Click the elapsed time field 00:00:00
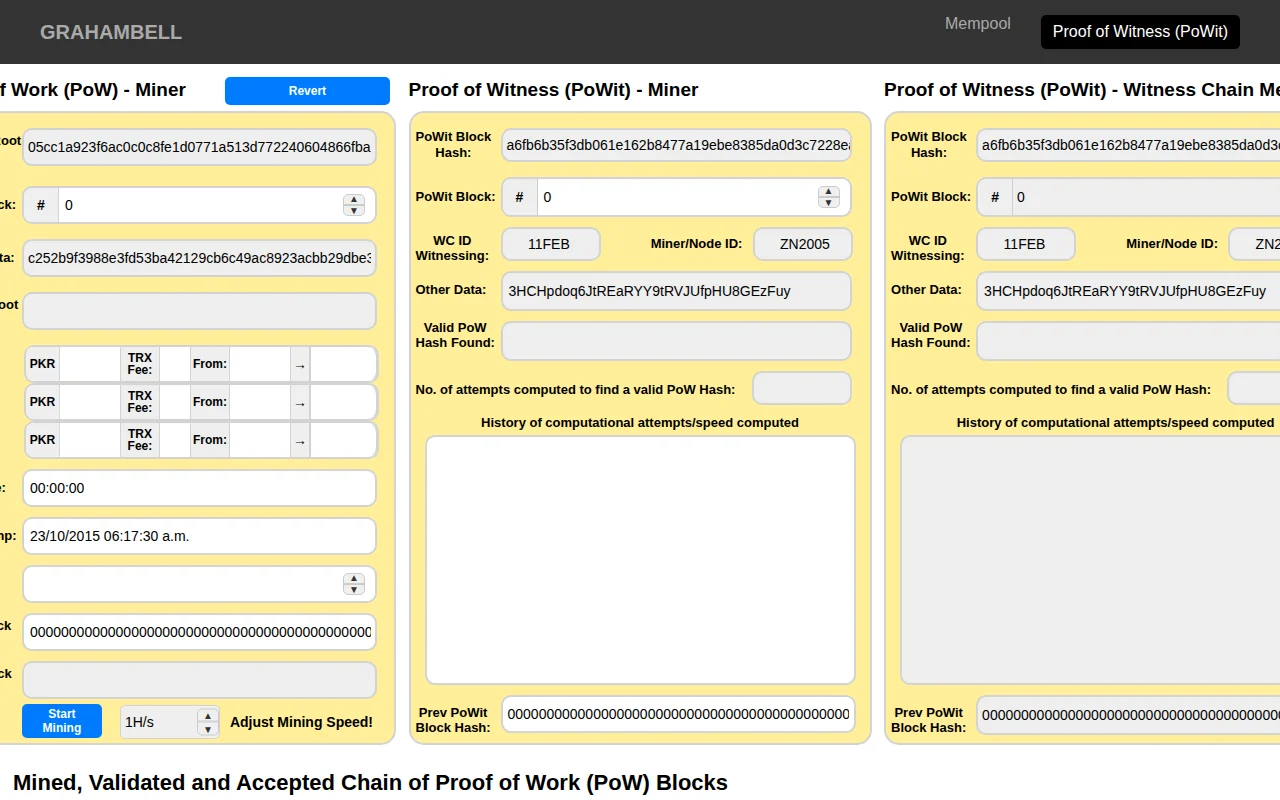Image resolution: width=1280 pixels, height=800 pixels. coord(199,488)
